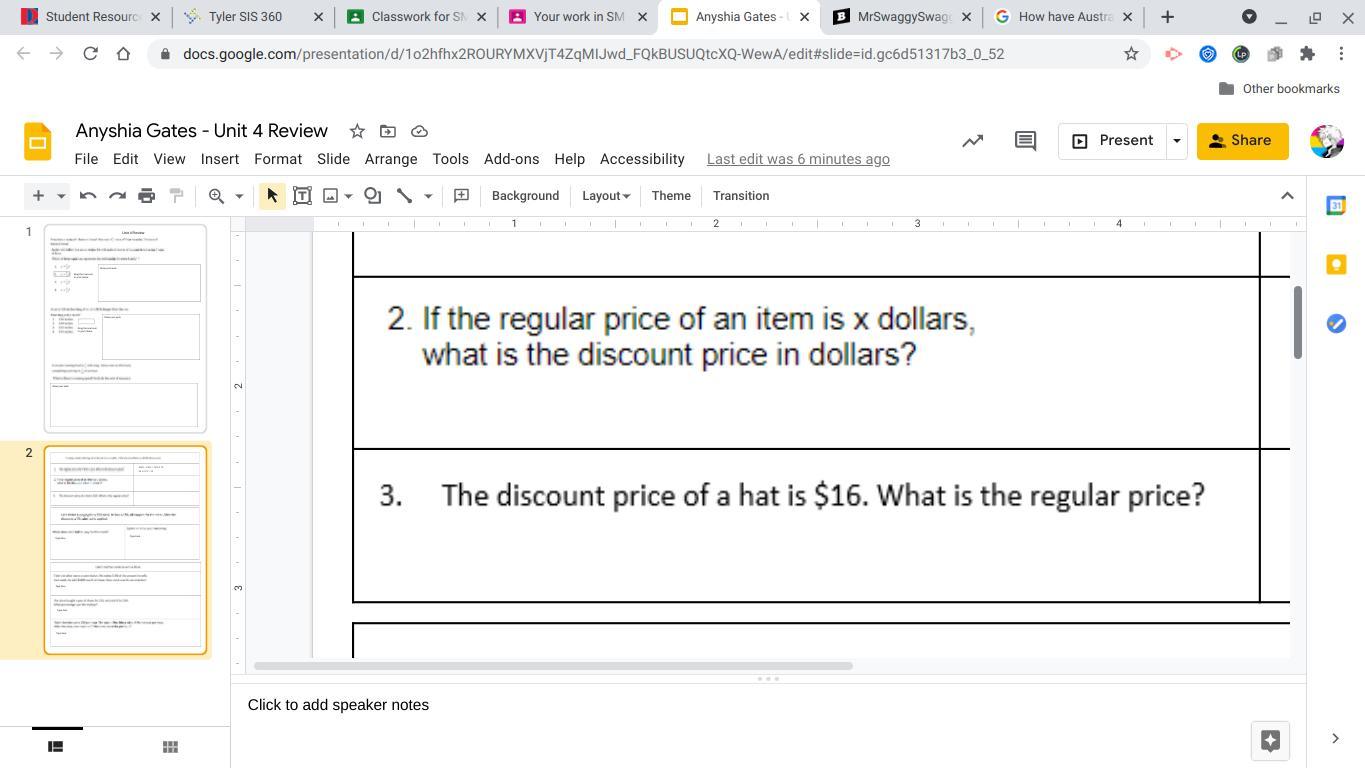Open the Insert menu
Image resolution: width=1365 pixels, height=768 pixels.
[219, 159]
